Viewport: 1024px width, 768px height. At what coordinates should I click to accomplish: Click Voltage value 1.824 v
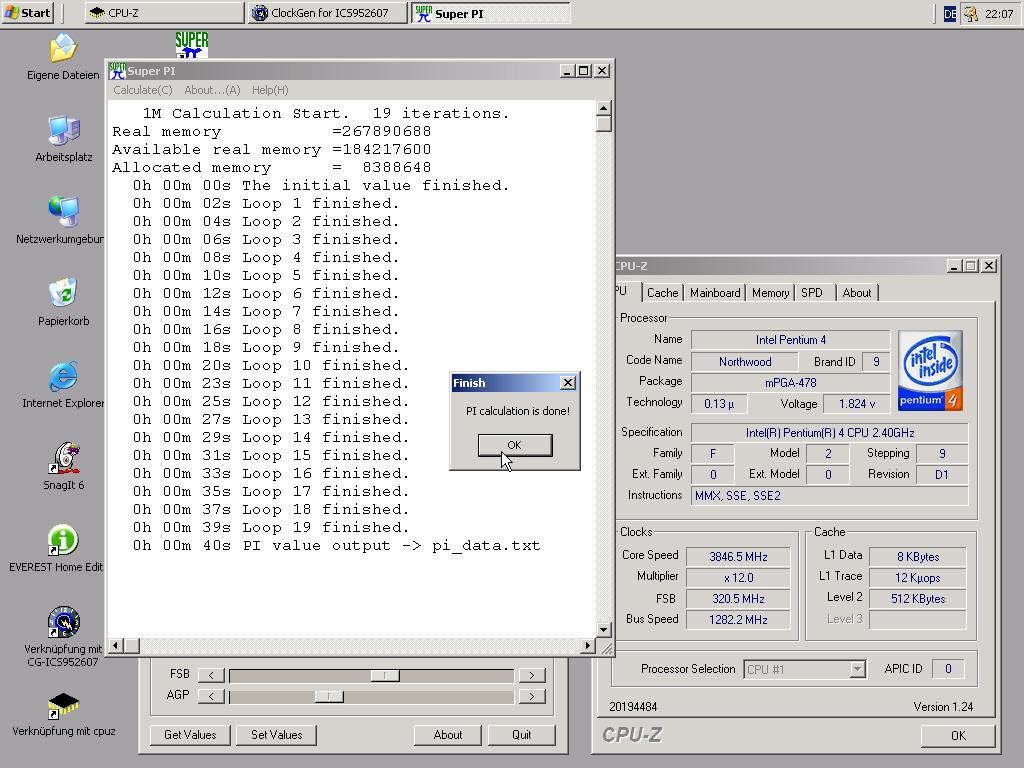(x=856, y=404)
